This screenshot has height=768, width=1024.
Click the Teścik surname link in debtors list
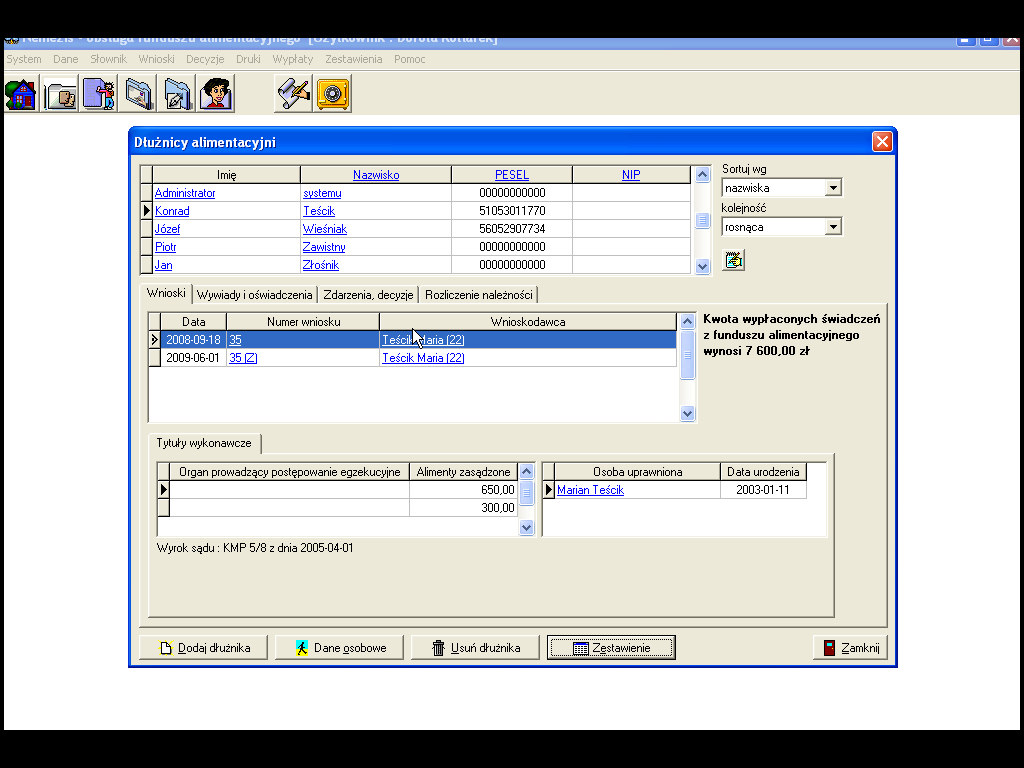[x=319, y=212]
